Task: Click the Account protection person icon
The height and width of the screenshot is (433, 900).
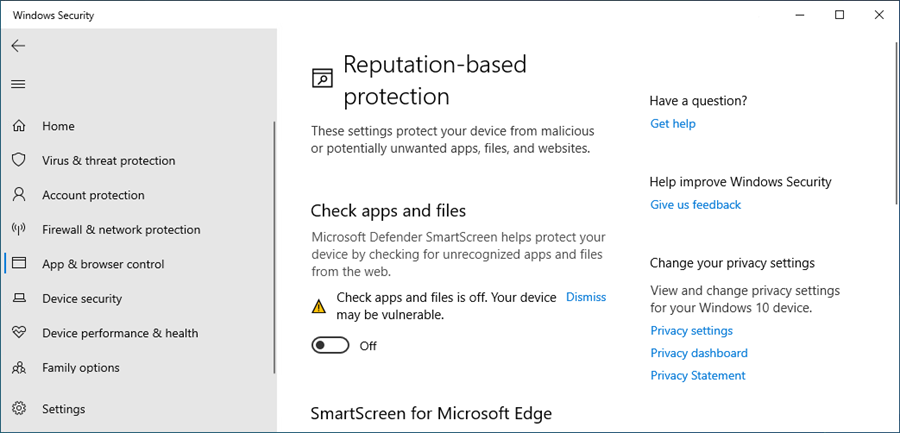Action: [x=18, y=195]
